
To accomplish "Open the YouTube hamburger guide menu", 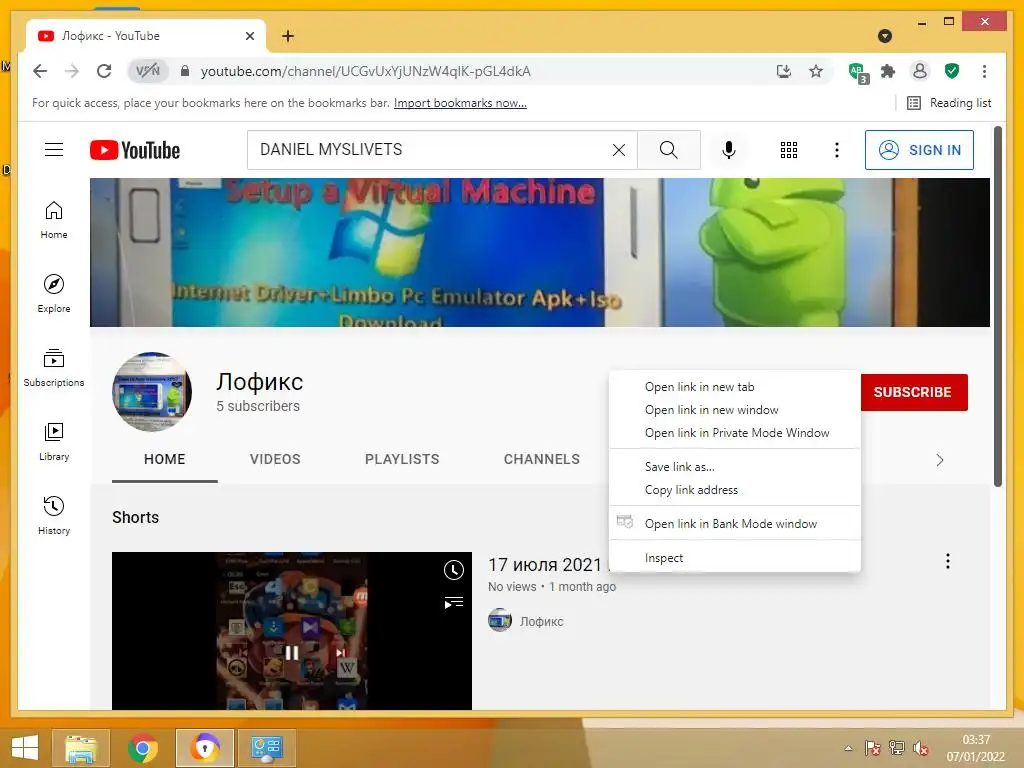I will 54,150.
